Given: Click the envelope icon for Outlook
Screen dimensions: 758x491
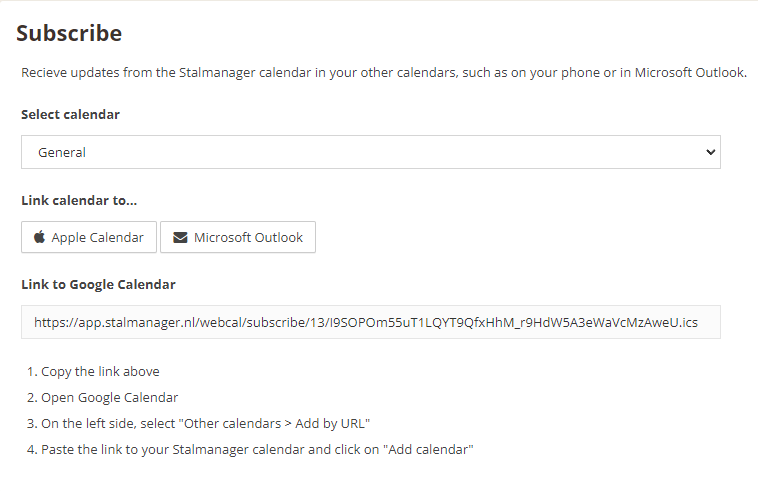Looking at the screenshot, I should tap(180, 237).
